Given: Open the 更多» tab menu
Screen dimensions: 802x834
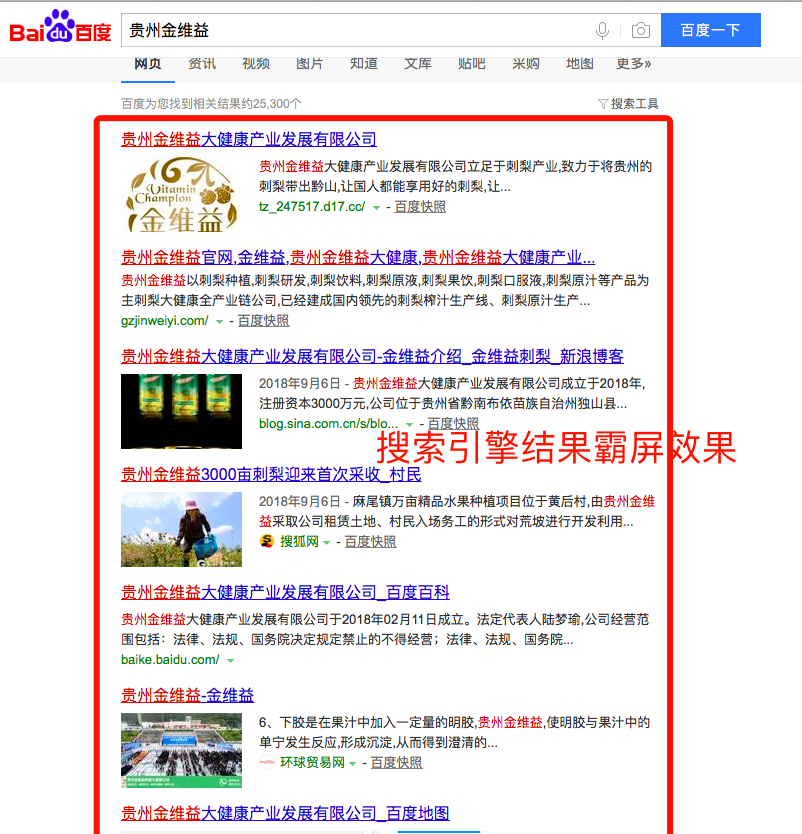Looking at the screenshot, I should [x=633, y=64].
